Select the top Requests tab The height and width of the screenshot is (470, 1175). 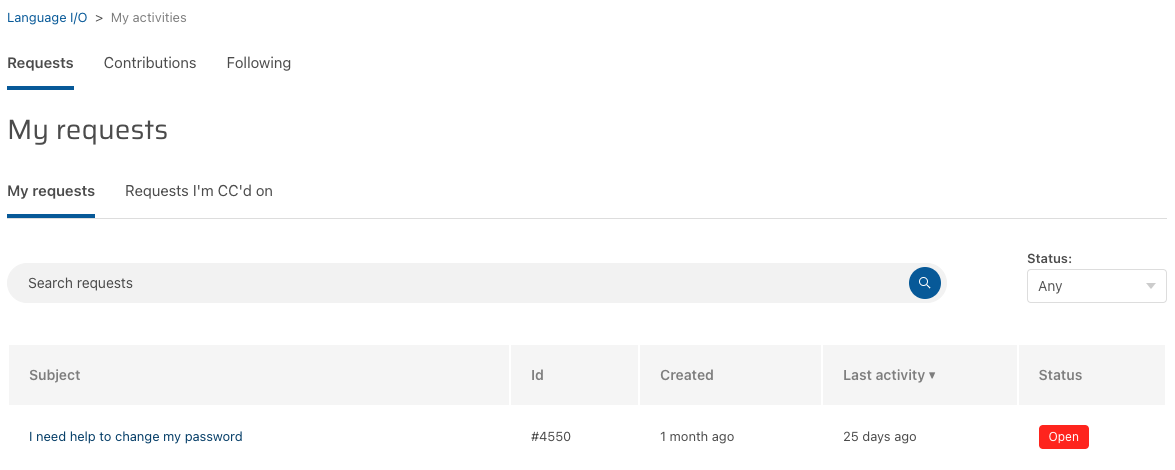(40, 63)
